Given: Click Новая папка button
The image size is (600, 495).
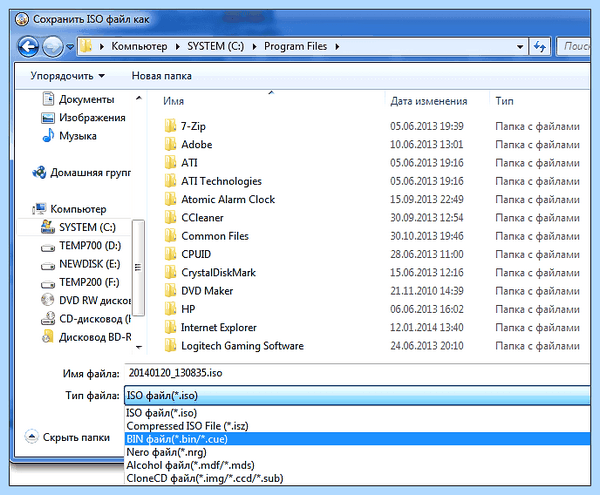Looking at the screenshot, I should coord(161,76).
